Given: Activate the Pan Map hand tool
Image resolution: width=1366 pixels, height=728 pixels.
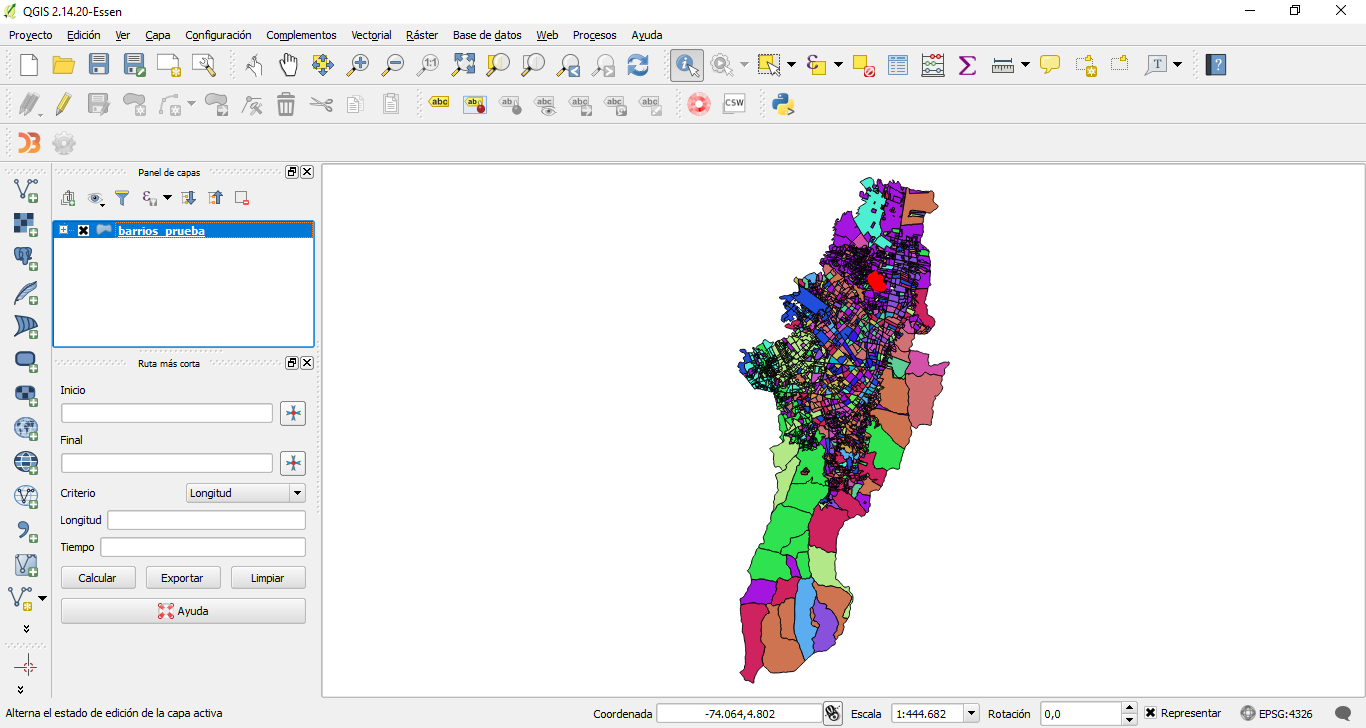Looking at the screenshot, I should [288, 64].
